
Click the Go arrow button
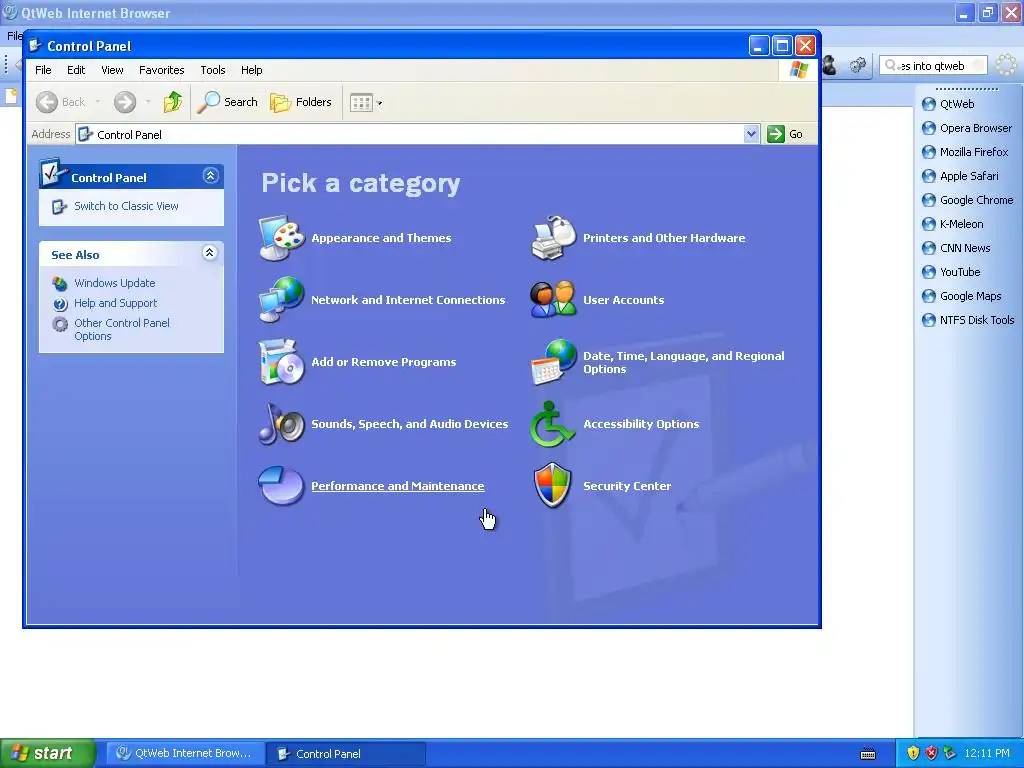tap(785, 134)
